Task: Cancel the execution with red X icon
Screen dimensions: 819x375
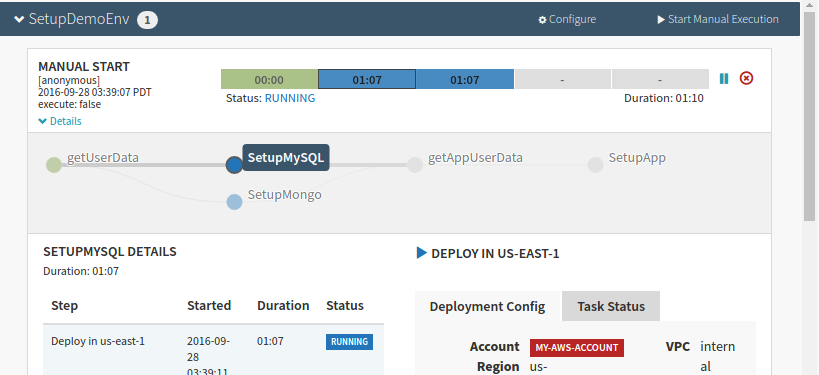Action: [746, 78]
